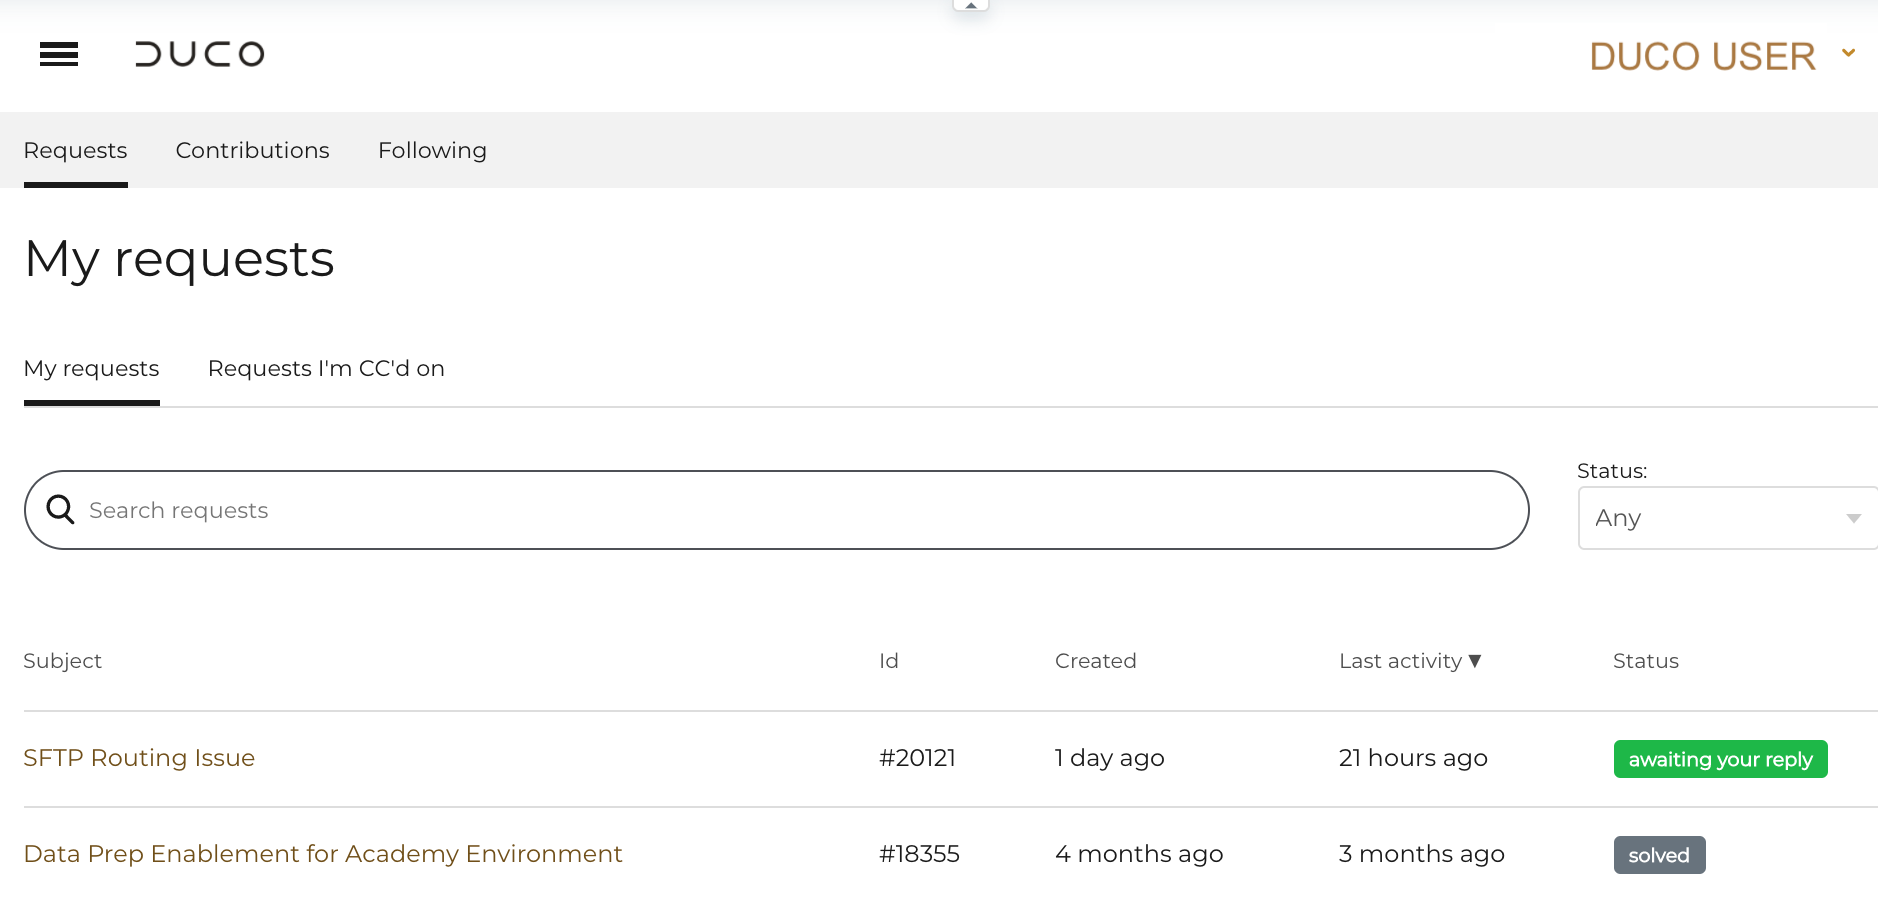Click the My requests page heading
The image size is (1878, 902).
pyautogui.click(x=179, y=260)
